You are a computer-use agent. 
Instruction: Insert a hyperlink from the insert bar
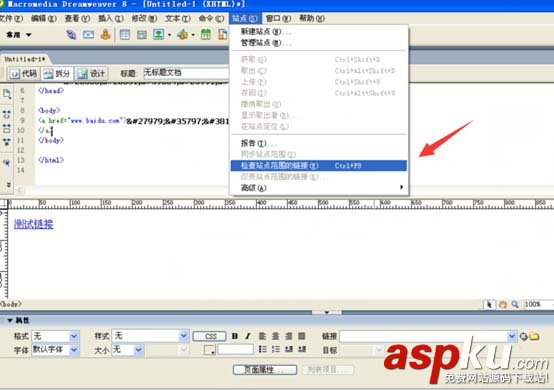pyautogui.click(x=71, y=35)
